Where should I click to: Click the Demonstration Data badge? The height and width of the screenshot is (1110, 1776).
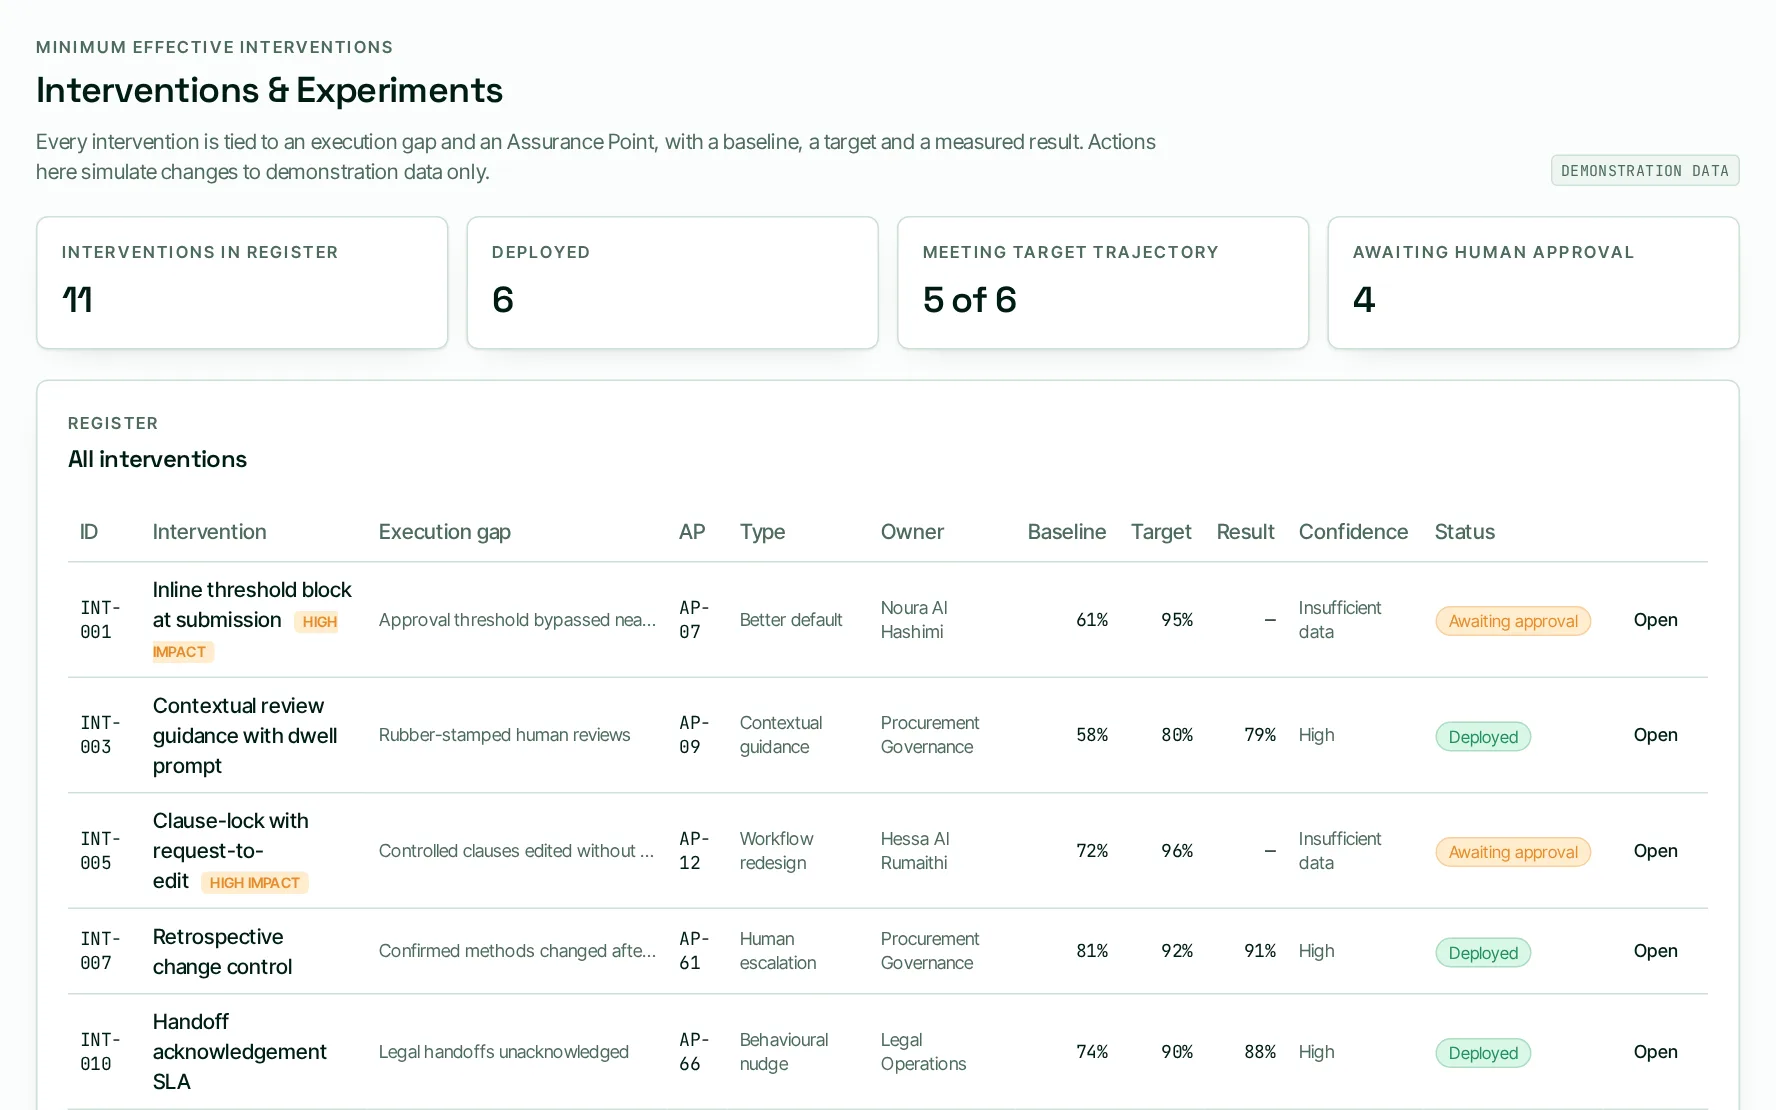(1645, 171)
